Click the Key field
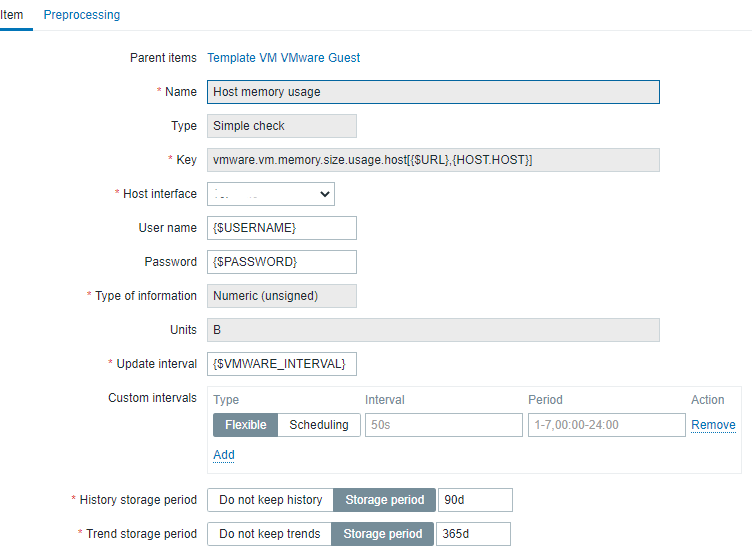The image size is (752, 549). tap(433, 160)
